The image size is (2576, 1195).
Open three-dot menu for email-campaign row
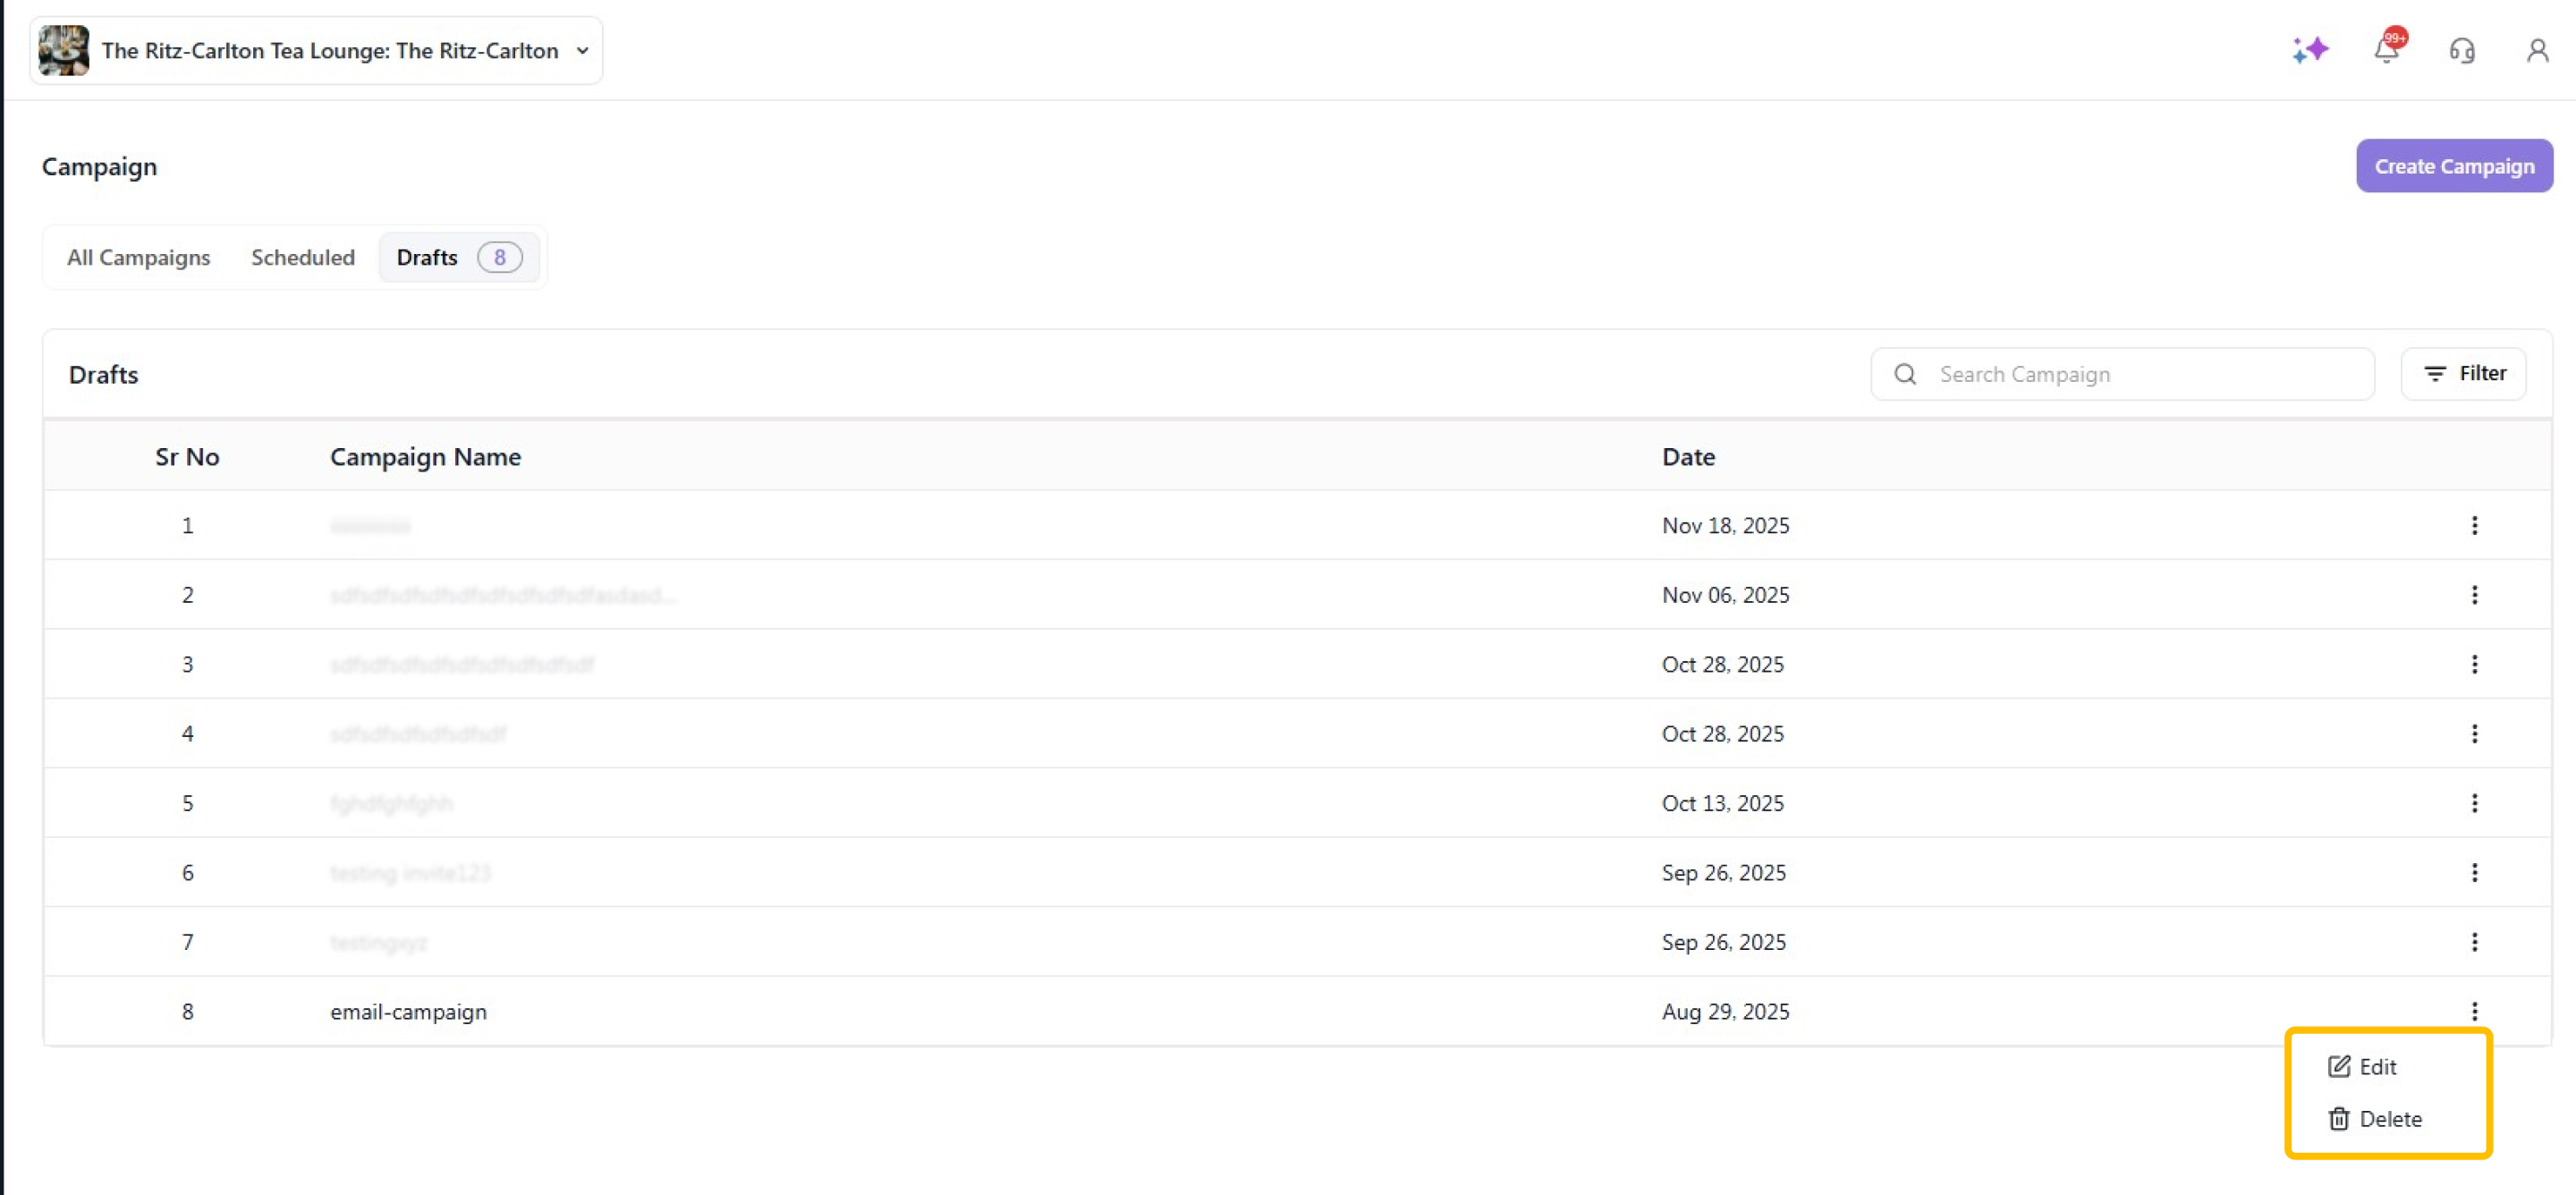coord(2474,1011)
